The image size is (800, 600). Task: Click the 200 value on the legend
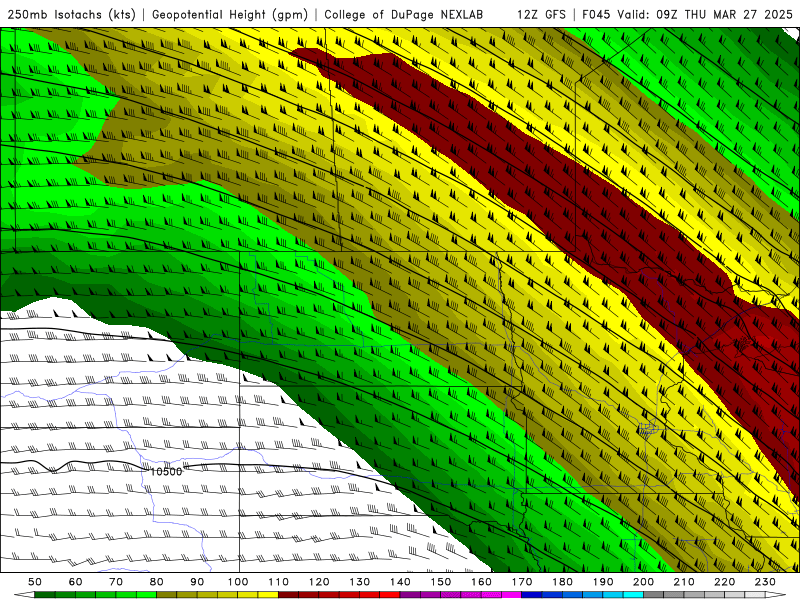[644, 582]
